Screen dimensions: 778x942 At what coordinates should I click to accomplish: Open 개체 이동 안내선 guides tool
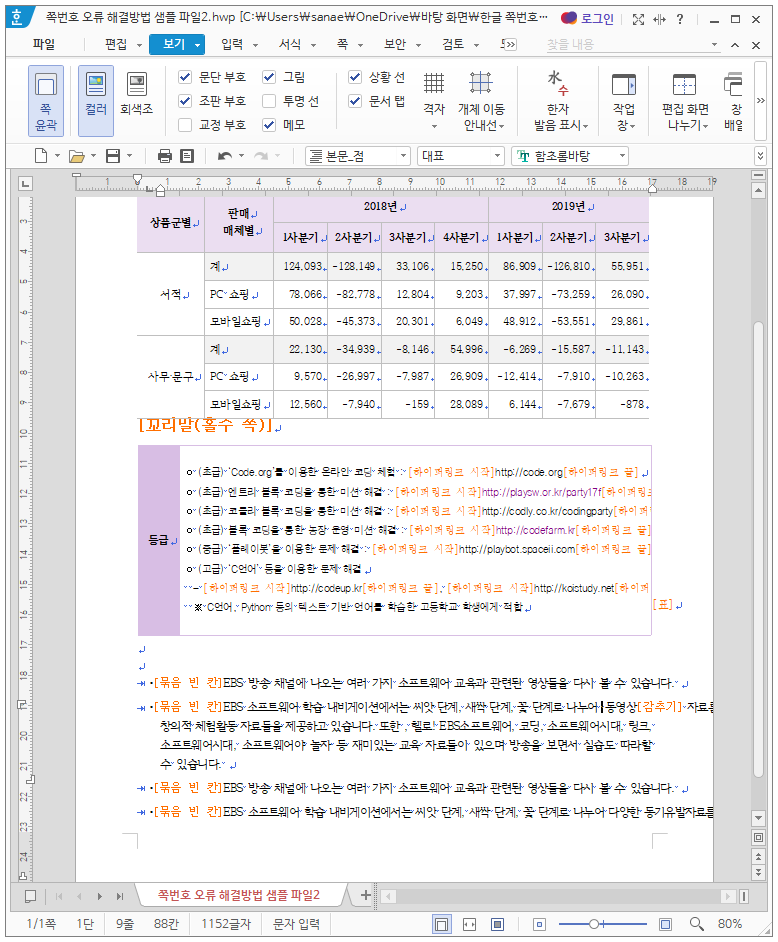[481, 100]
